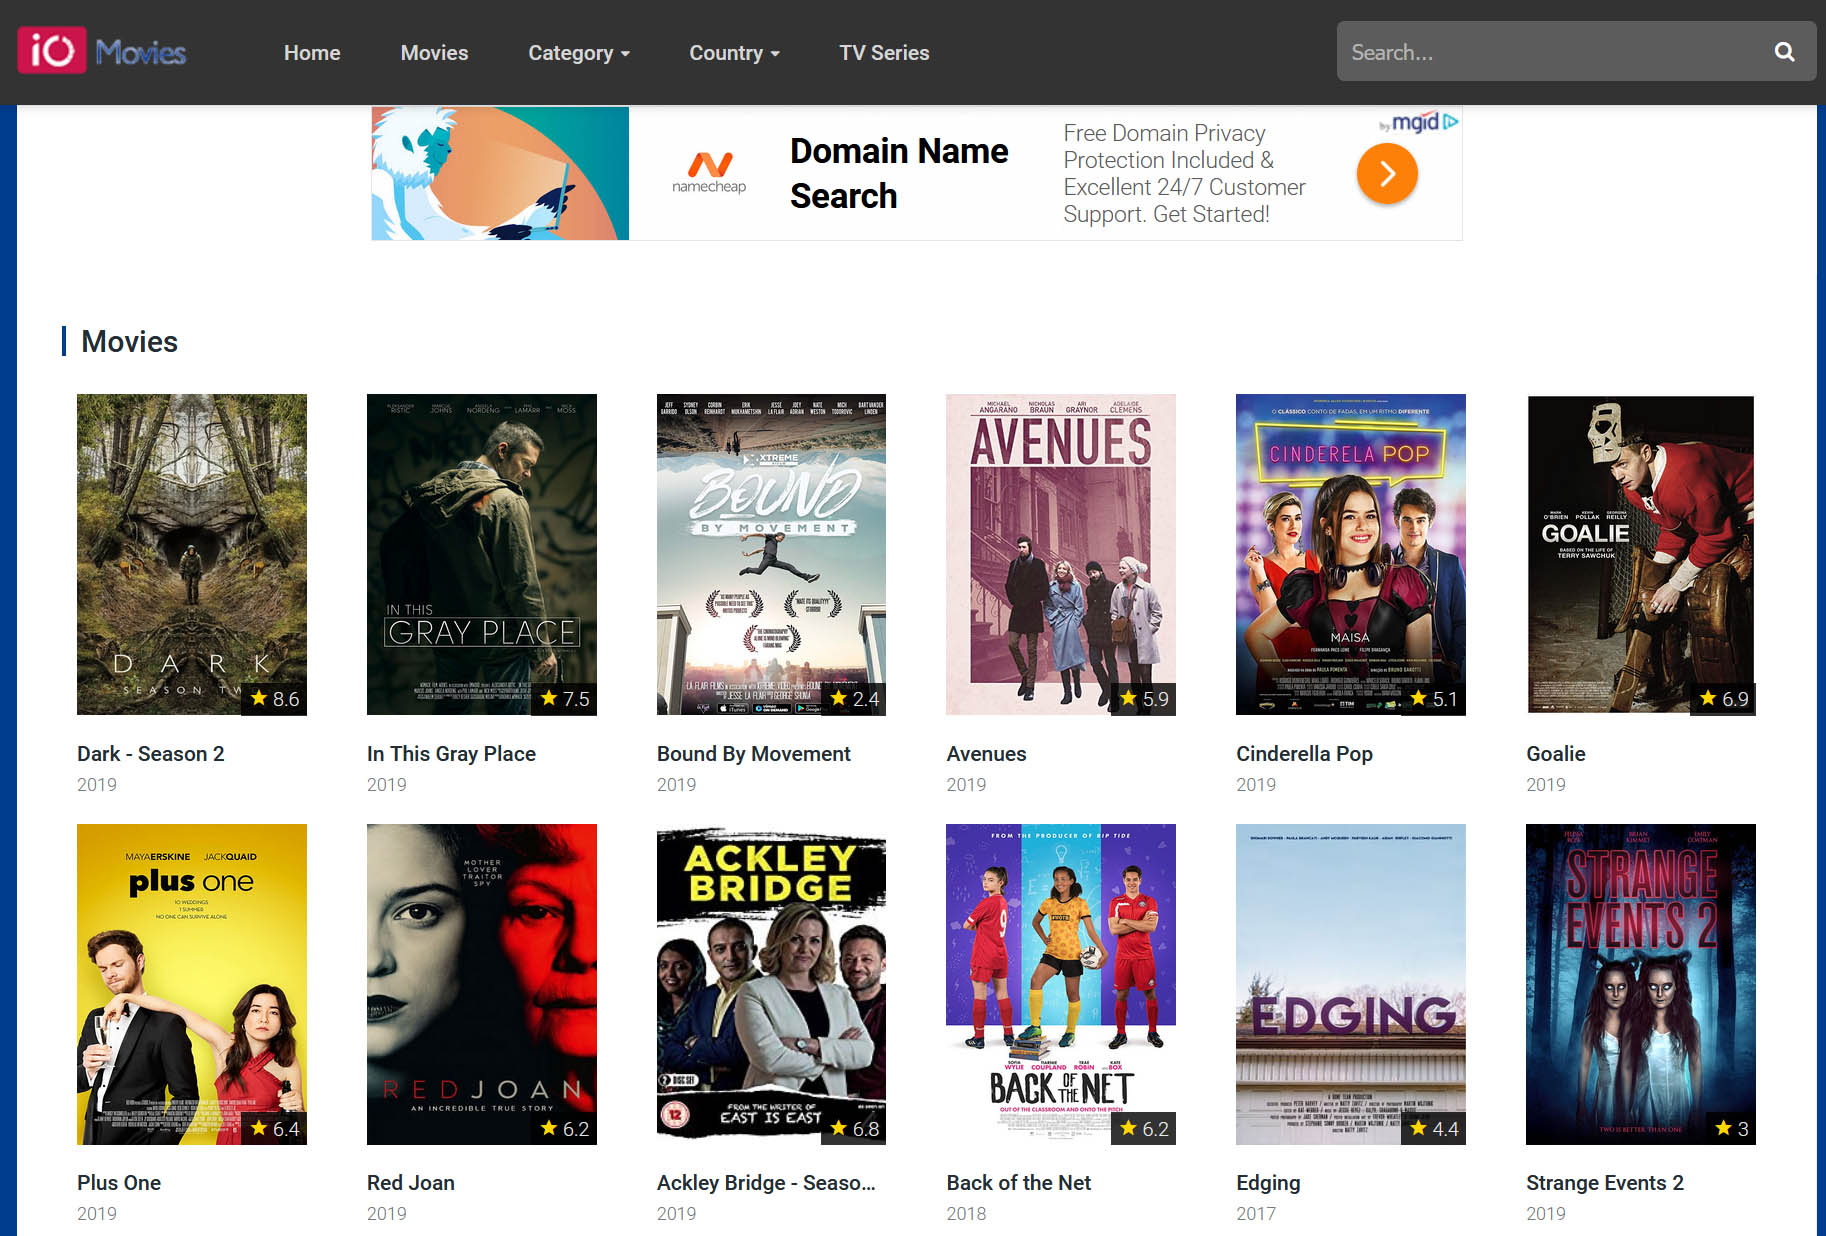Click the 4.4 rating badge on Edging
1826x1236 pixels.
1434,1129
